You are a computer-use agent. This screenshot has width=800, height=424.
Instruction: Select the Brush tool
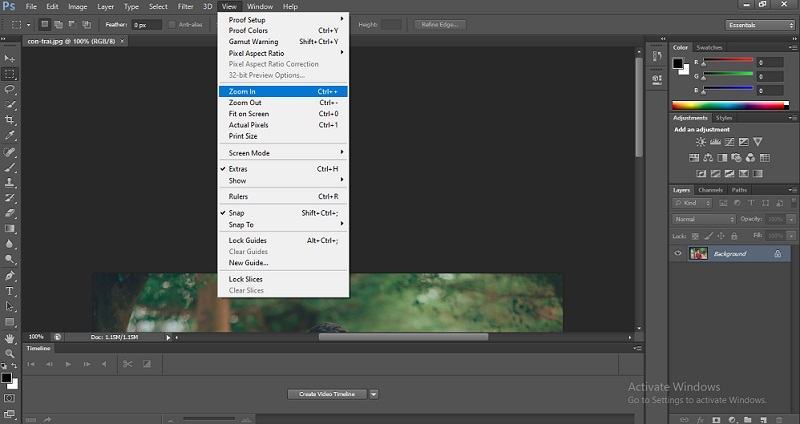pyautogui.click(x=10, y=167)
